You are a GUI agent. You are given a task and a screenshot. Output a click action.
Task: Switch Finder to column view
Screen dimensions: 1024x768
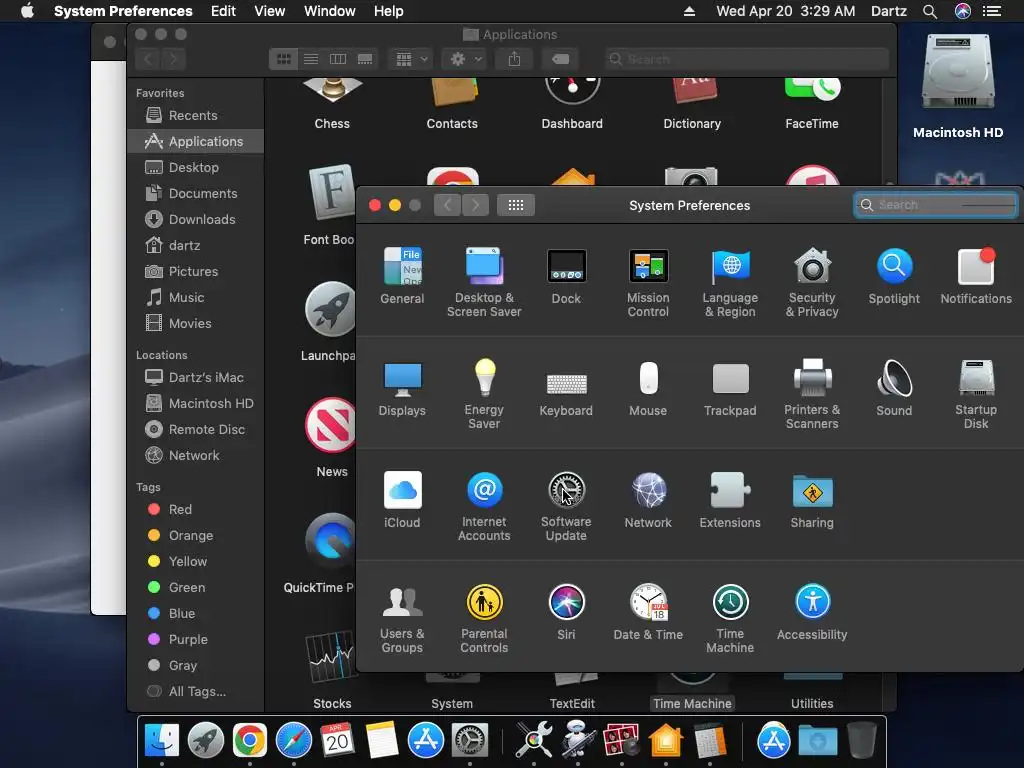pyautogui.click(x=338, y=59)
